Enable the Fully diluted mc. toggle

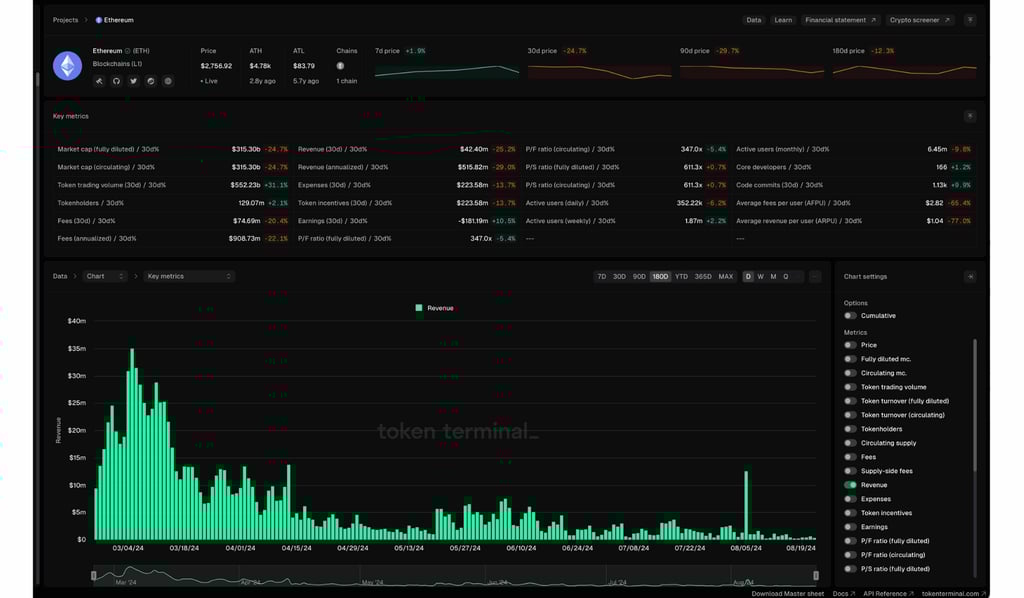pos(850,359)
